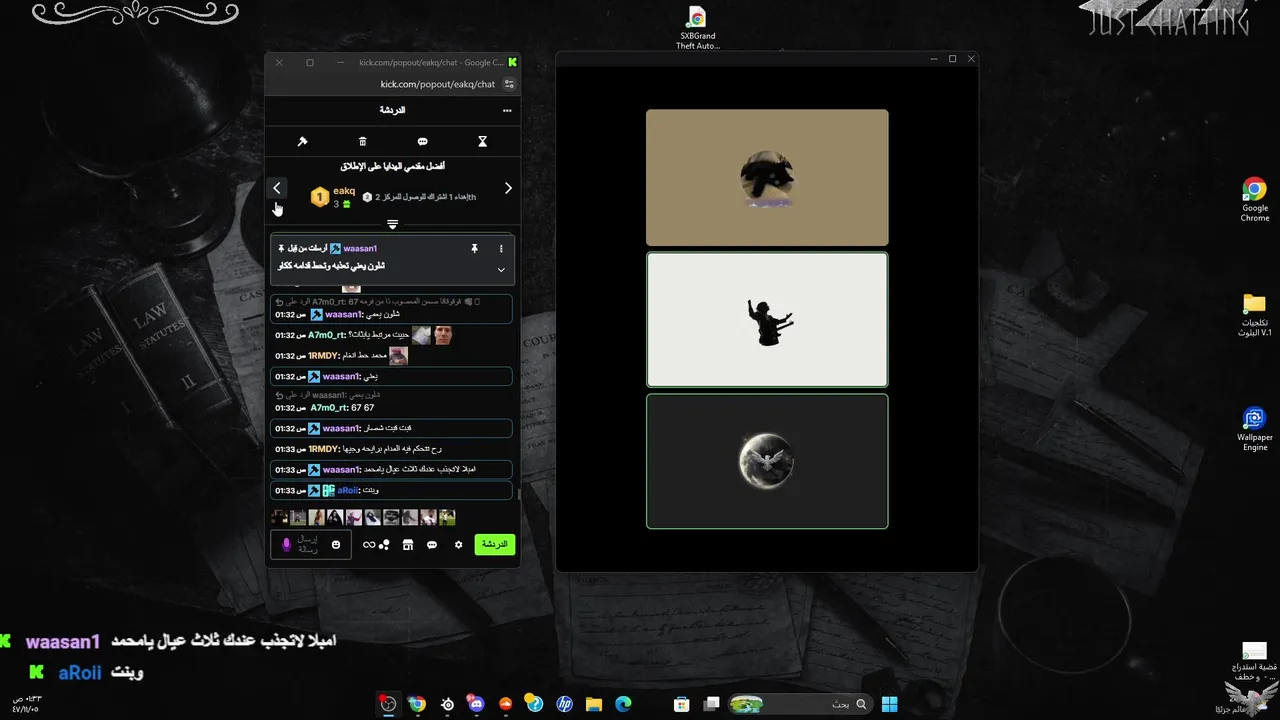
Task: Open the emoji picker in the message box
Action: 336,544
